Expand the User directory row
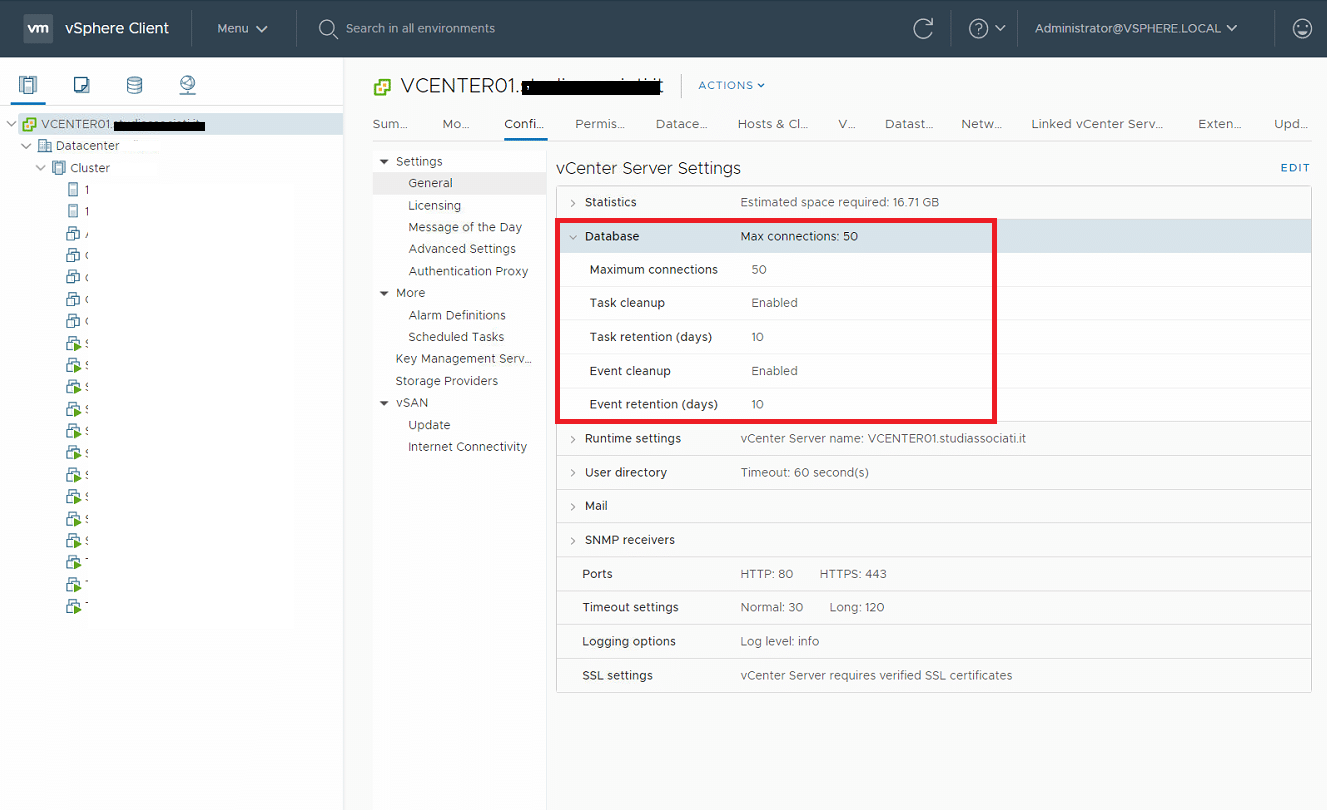 click(x=573, y=473)
